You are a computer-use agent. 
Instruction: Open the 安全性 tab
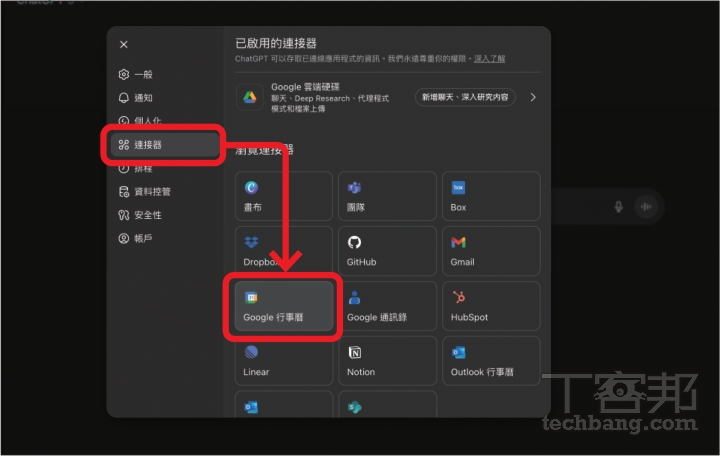click(164, 215)
